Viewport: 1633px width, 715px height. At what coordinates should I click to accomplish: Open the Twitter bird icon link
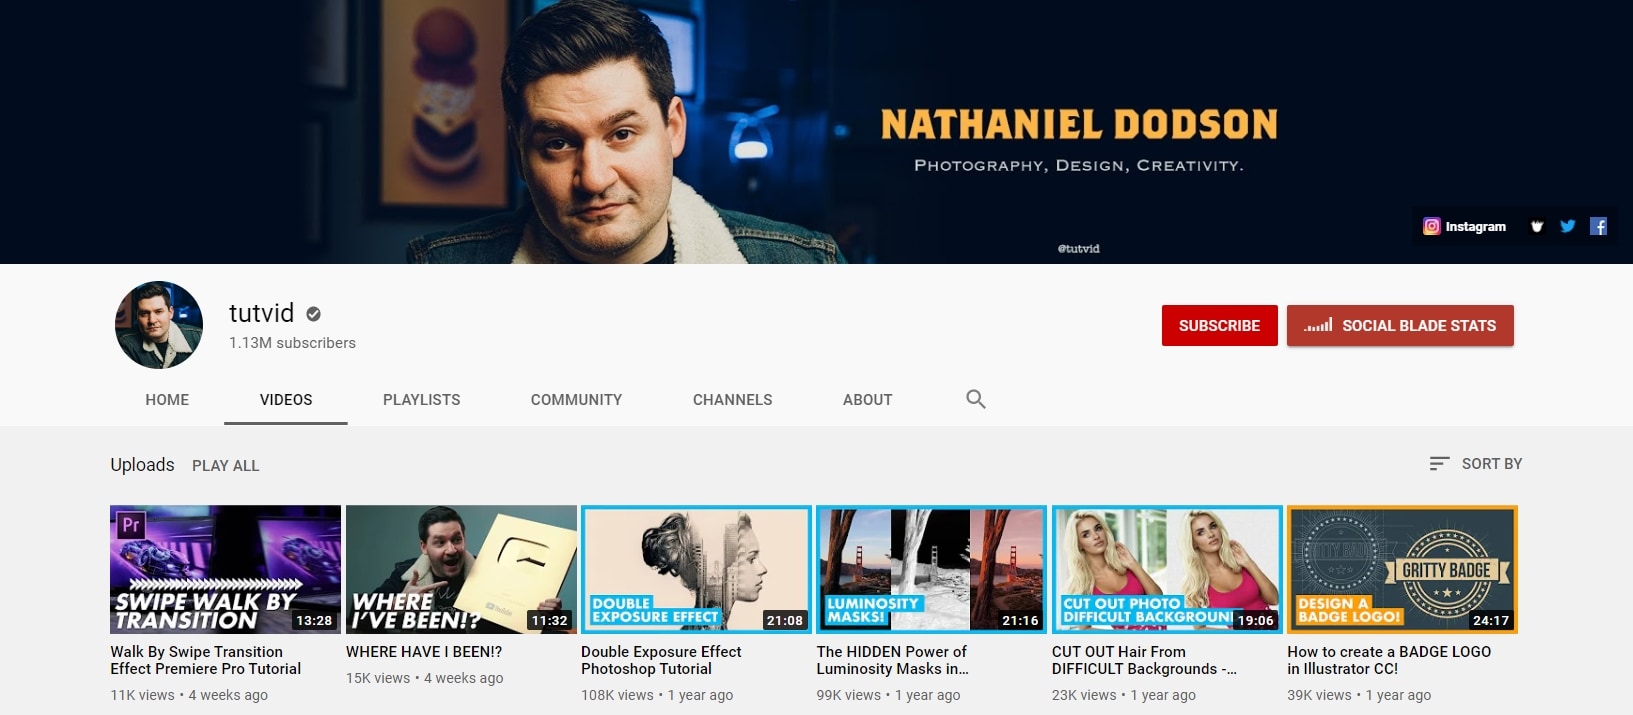pyautogui.click(x=1567, y=226)
